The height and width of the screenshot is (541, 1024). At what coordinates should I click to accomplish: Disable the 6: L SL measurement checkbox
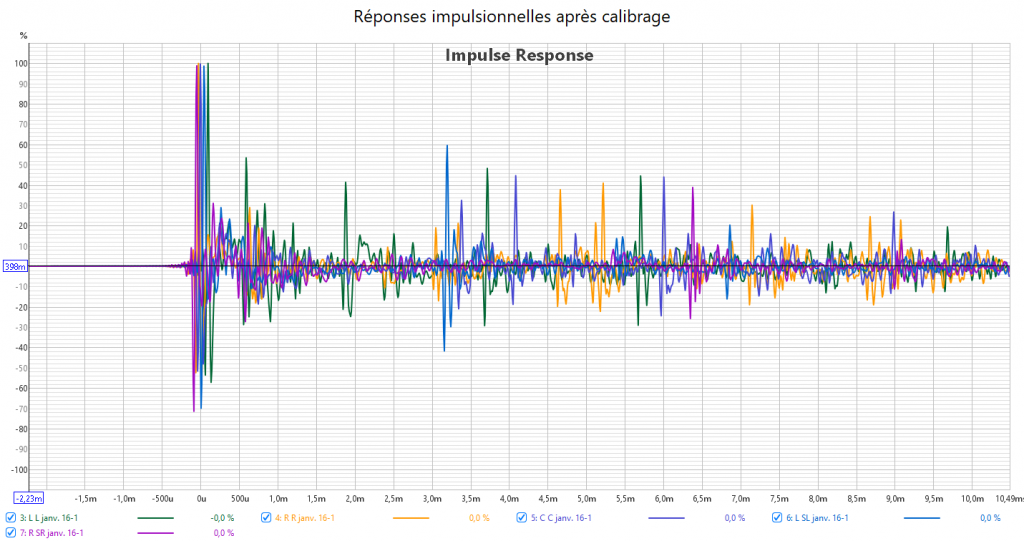point(777,518)
